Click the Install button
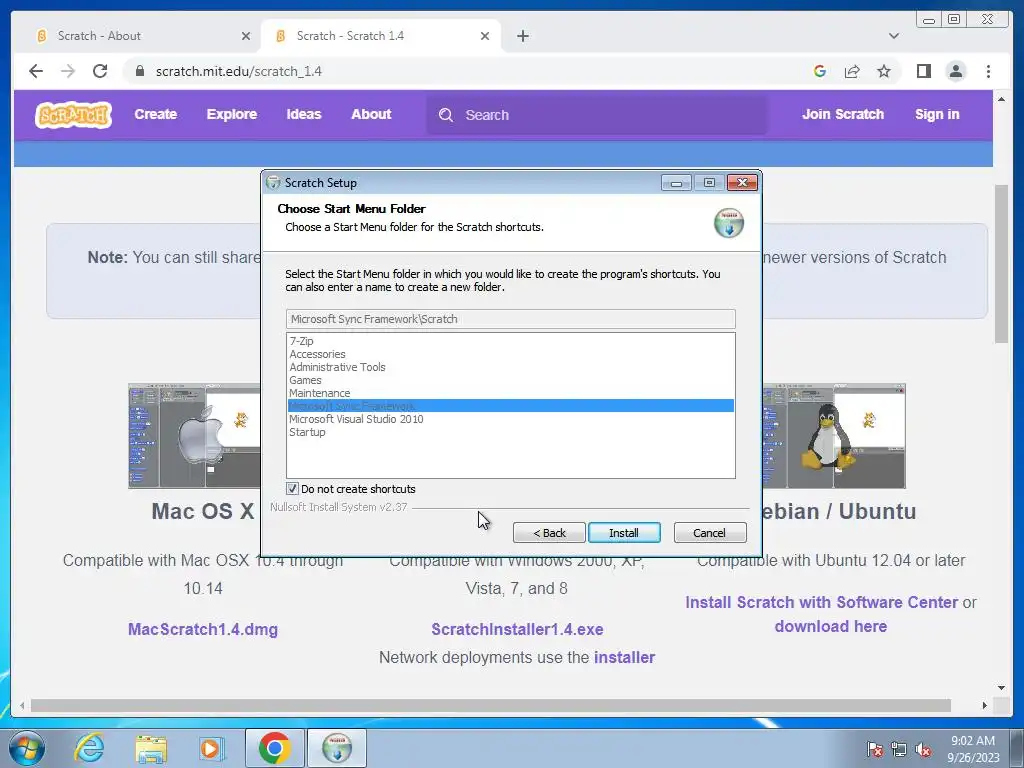The image size is (1024, 768). pyautogui.click(x=624, y=533)
